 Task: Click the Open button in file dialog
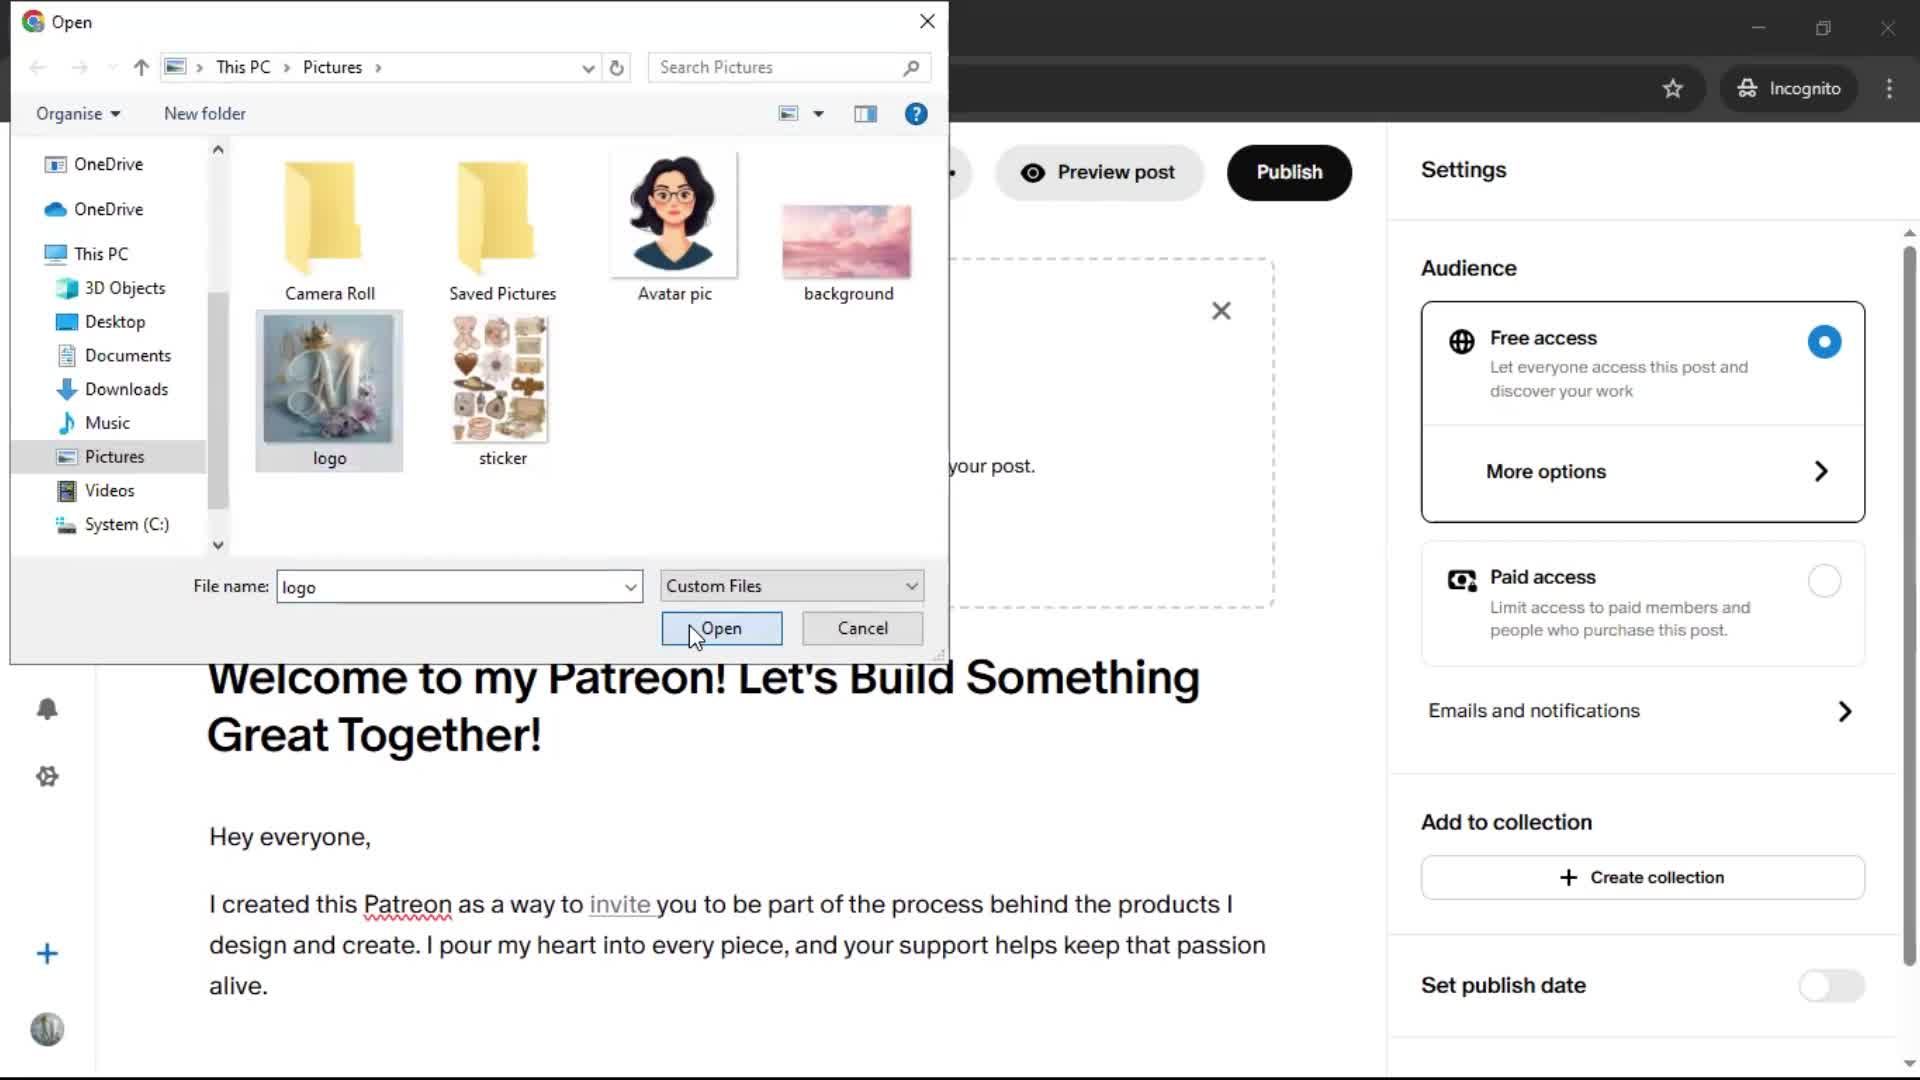tap(721, 628)
